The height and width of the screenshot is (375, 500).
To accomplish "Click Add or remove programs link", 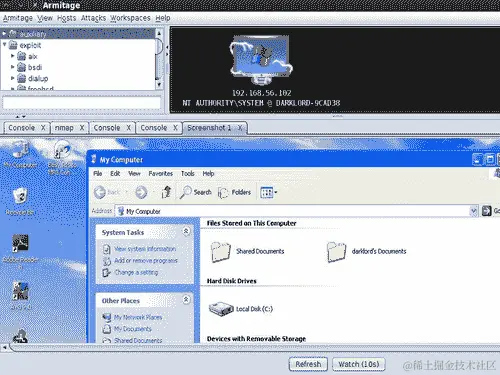I will 146,261.
